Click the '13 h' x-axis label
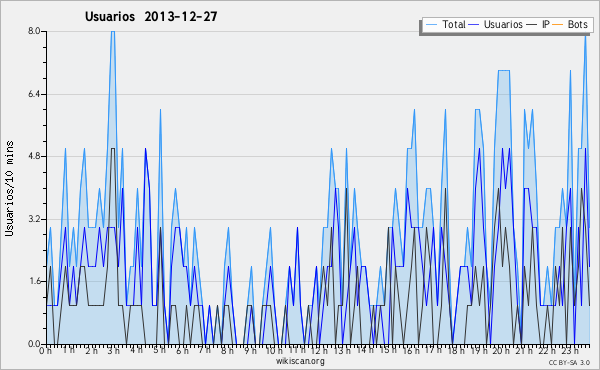Screen dimensions: 600x370 [x=342, y=350]
